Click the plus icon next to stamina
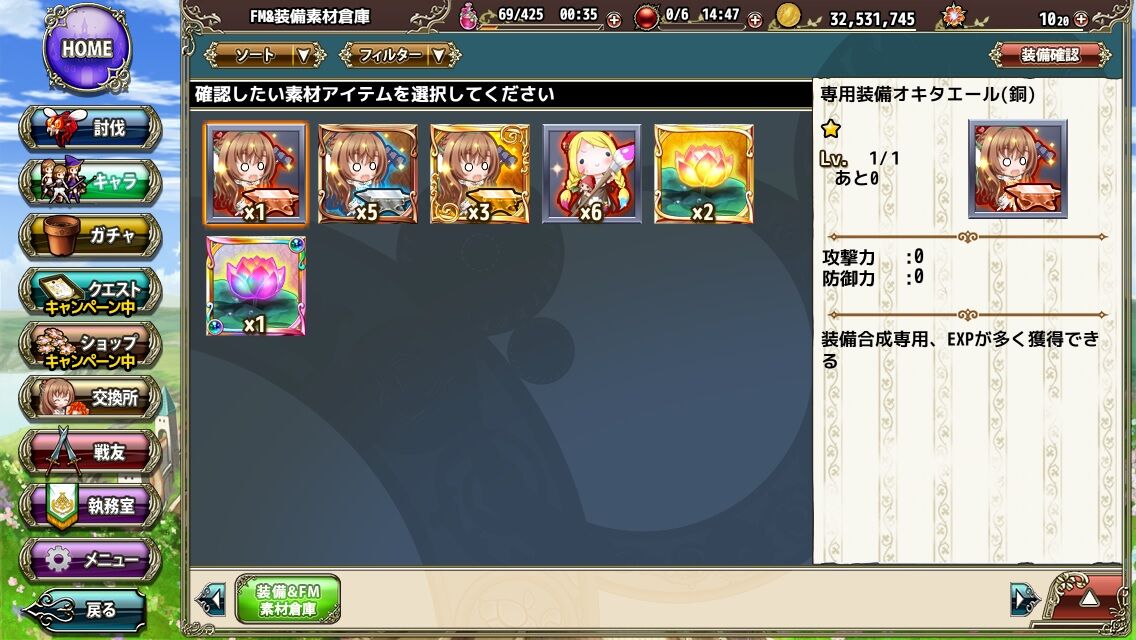Viewport: 1136px width, 640px height. pos(614,20)
